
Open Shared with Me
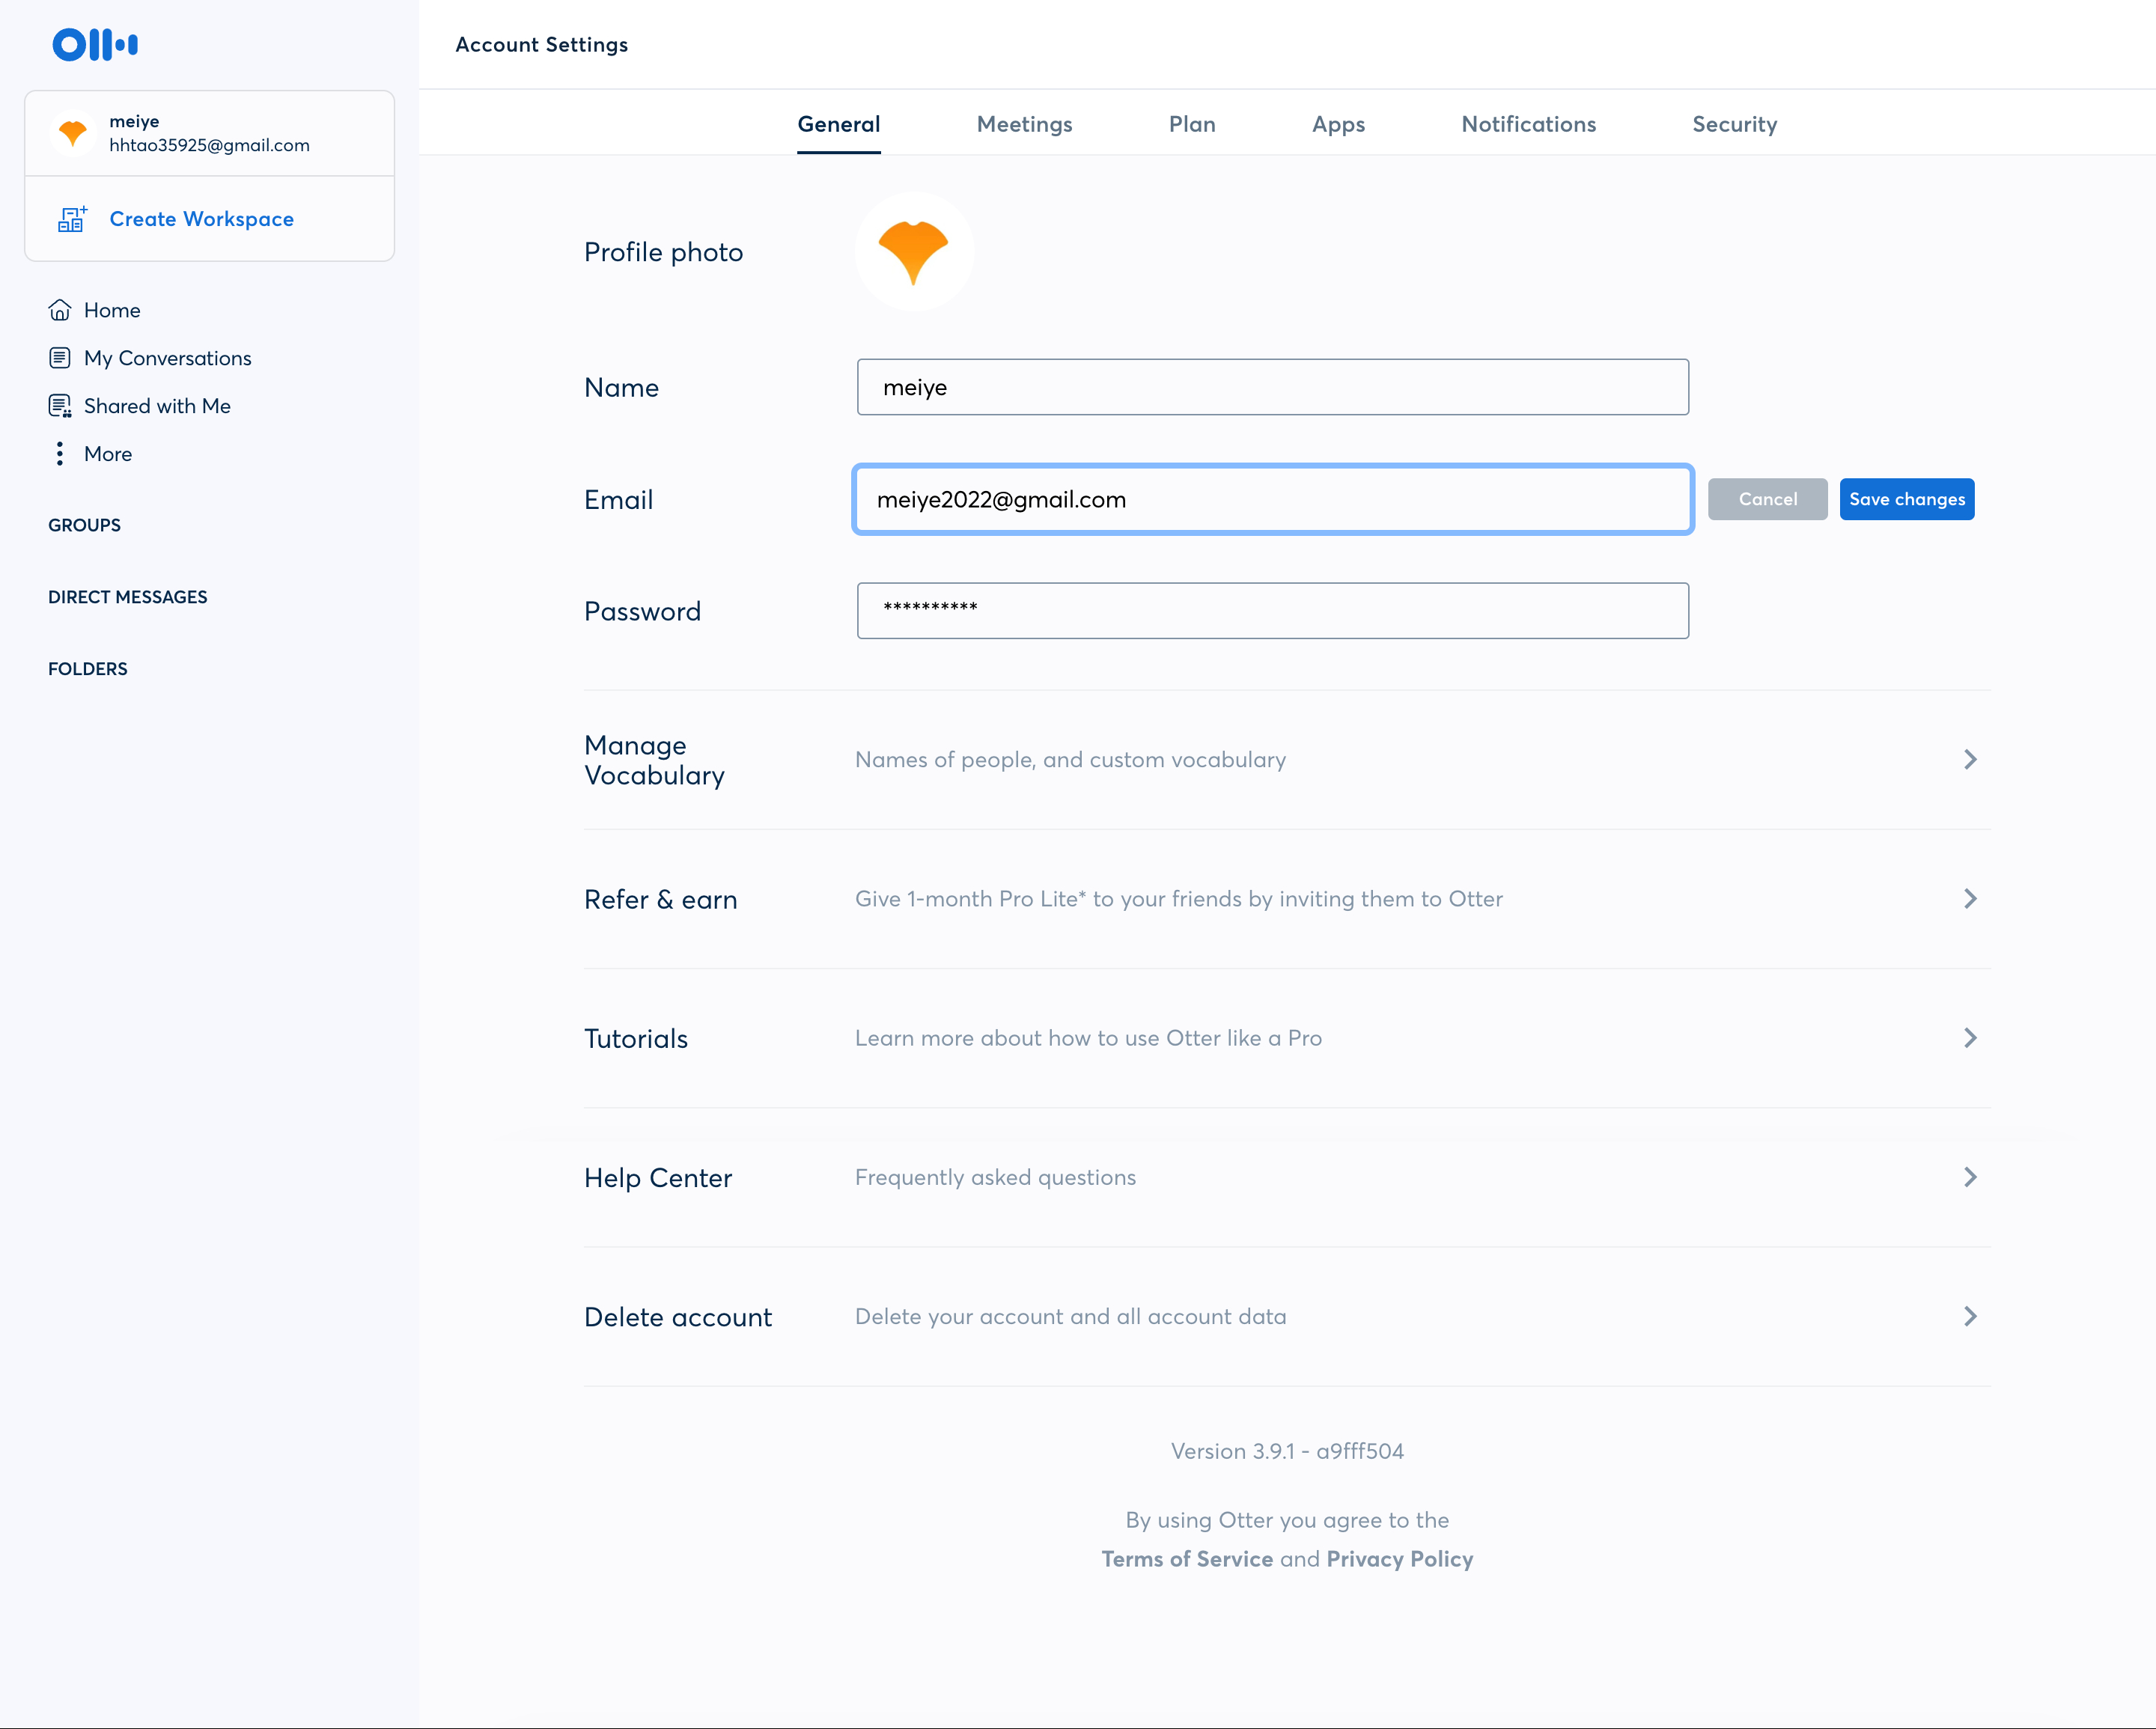[157, 406]
